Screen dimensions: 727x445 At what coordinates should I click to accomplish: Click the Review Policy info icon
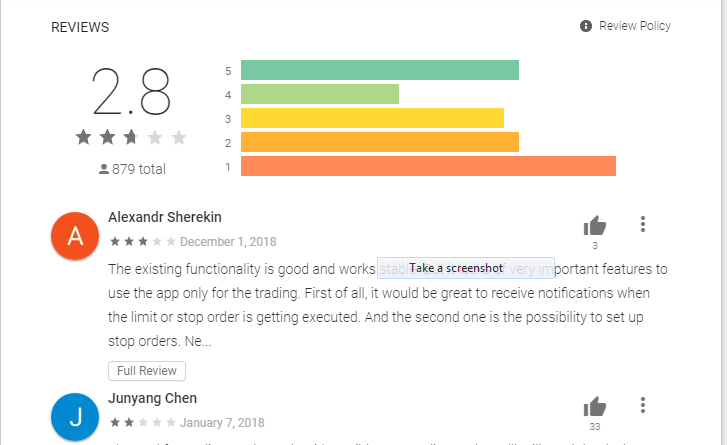point(586,26)
